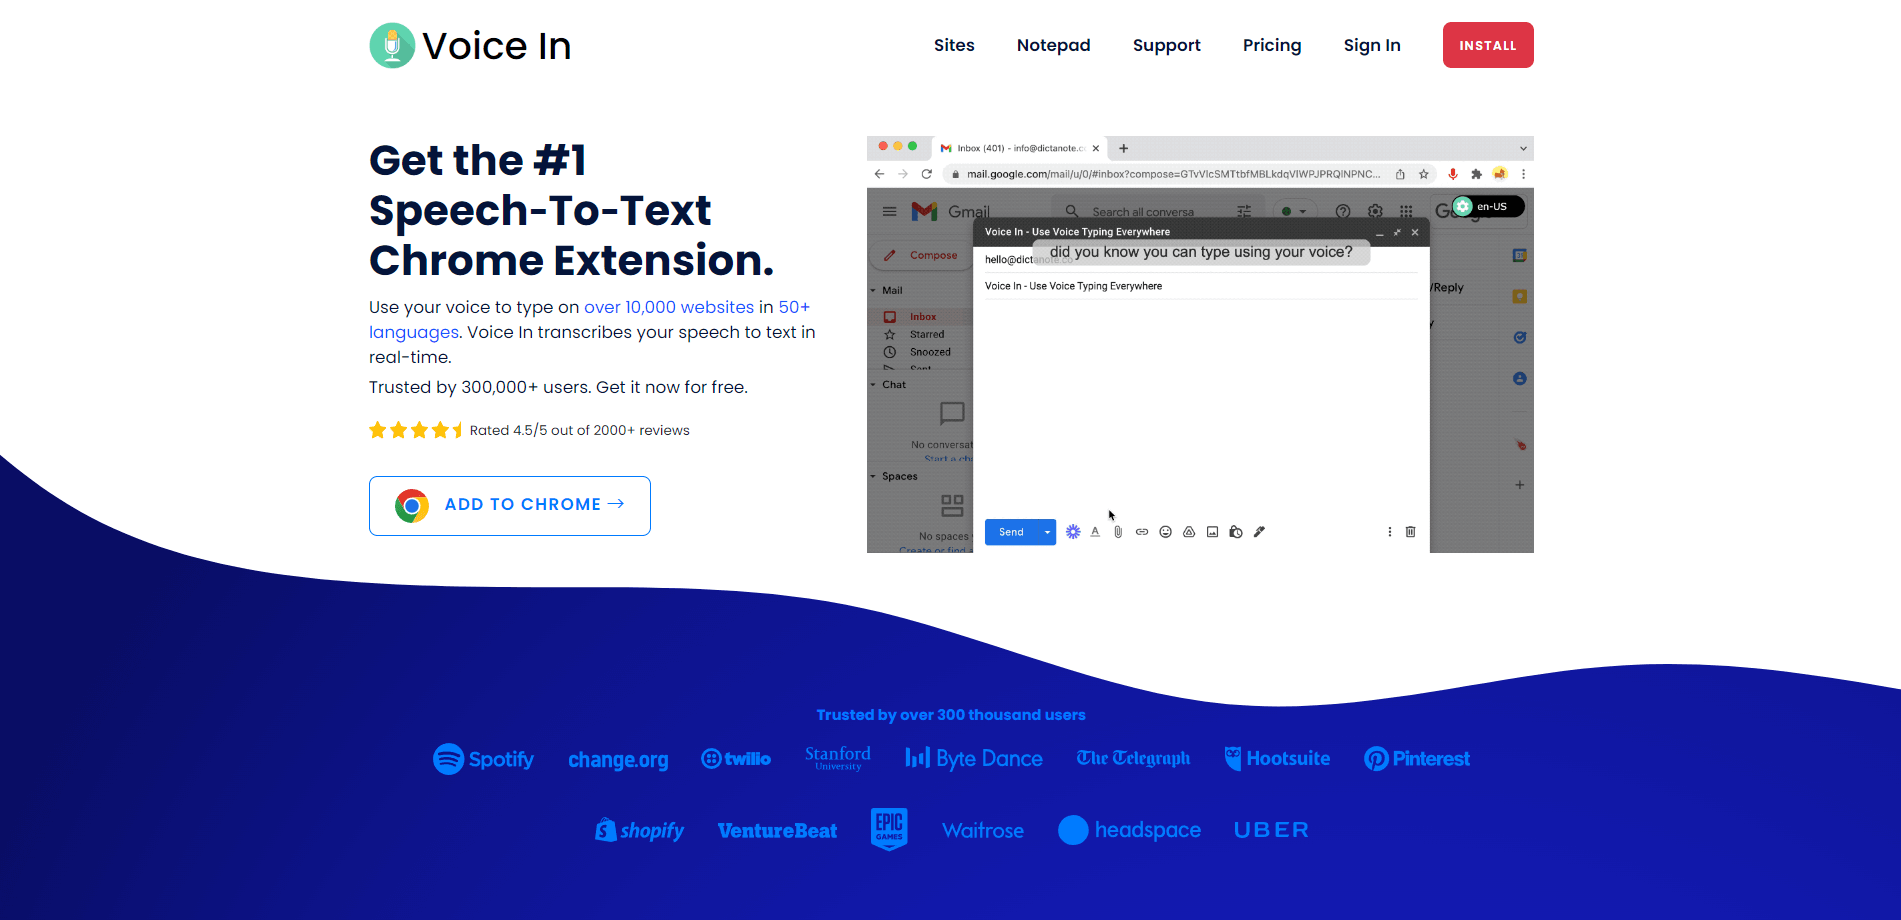Click the Byte Dance logo
The width and height of the screenshot is (1901, 920).
974,759
